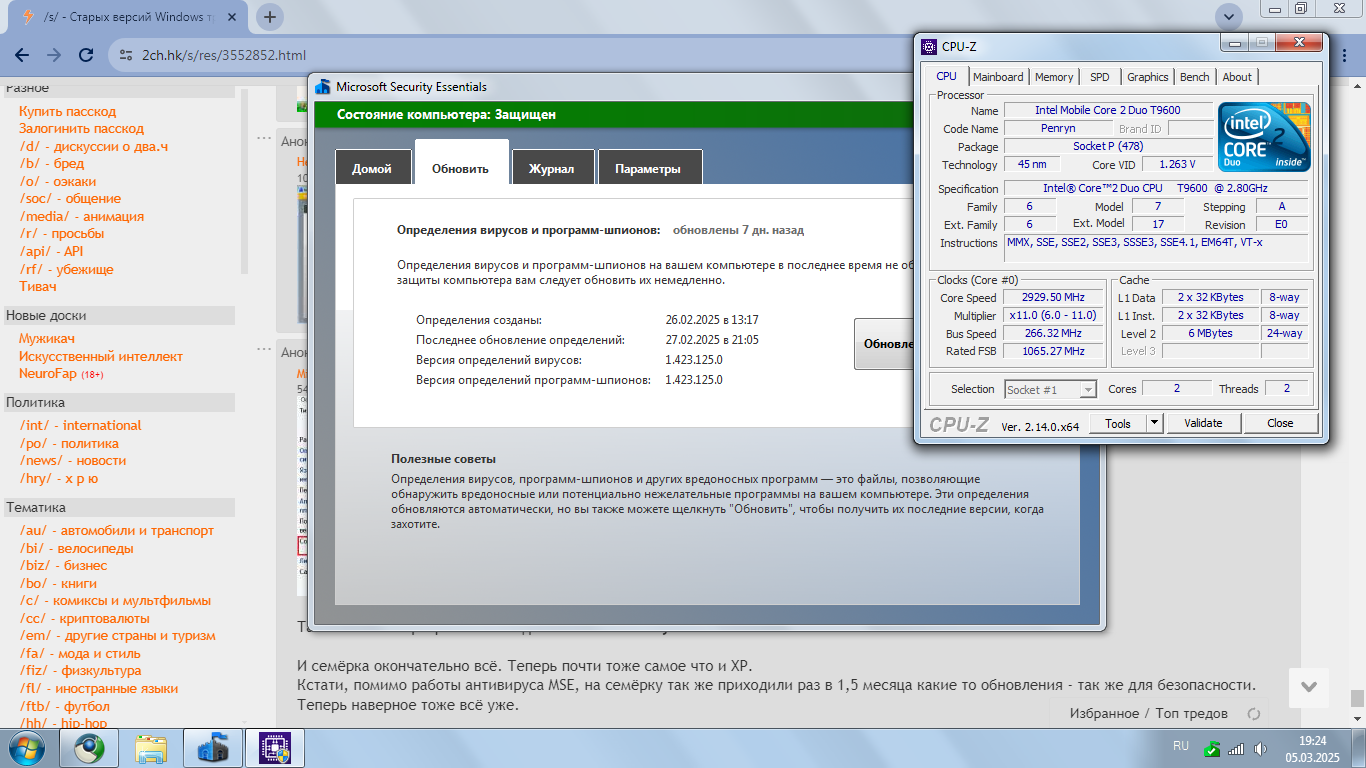The image size is (1366, 768).
Task: Open a new browser tab
Action: pos(270,17)
